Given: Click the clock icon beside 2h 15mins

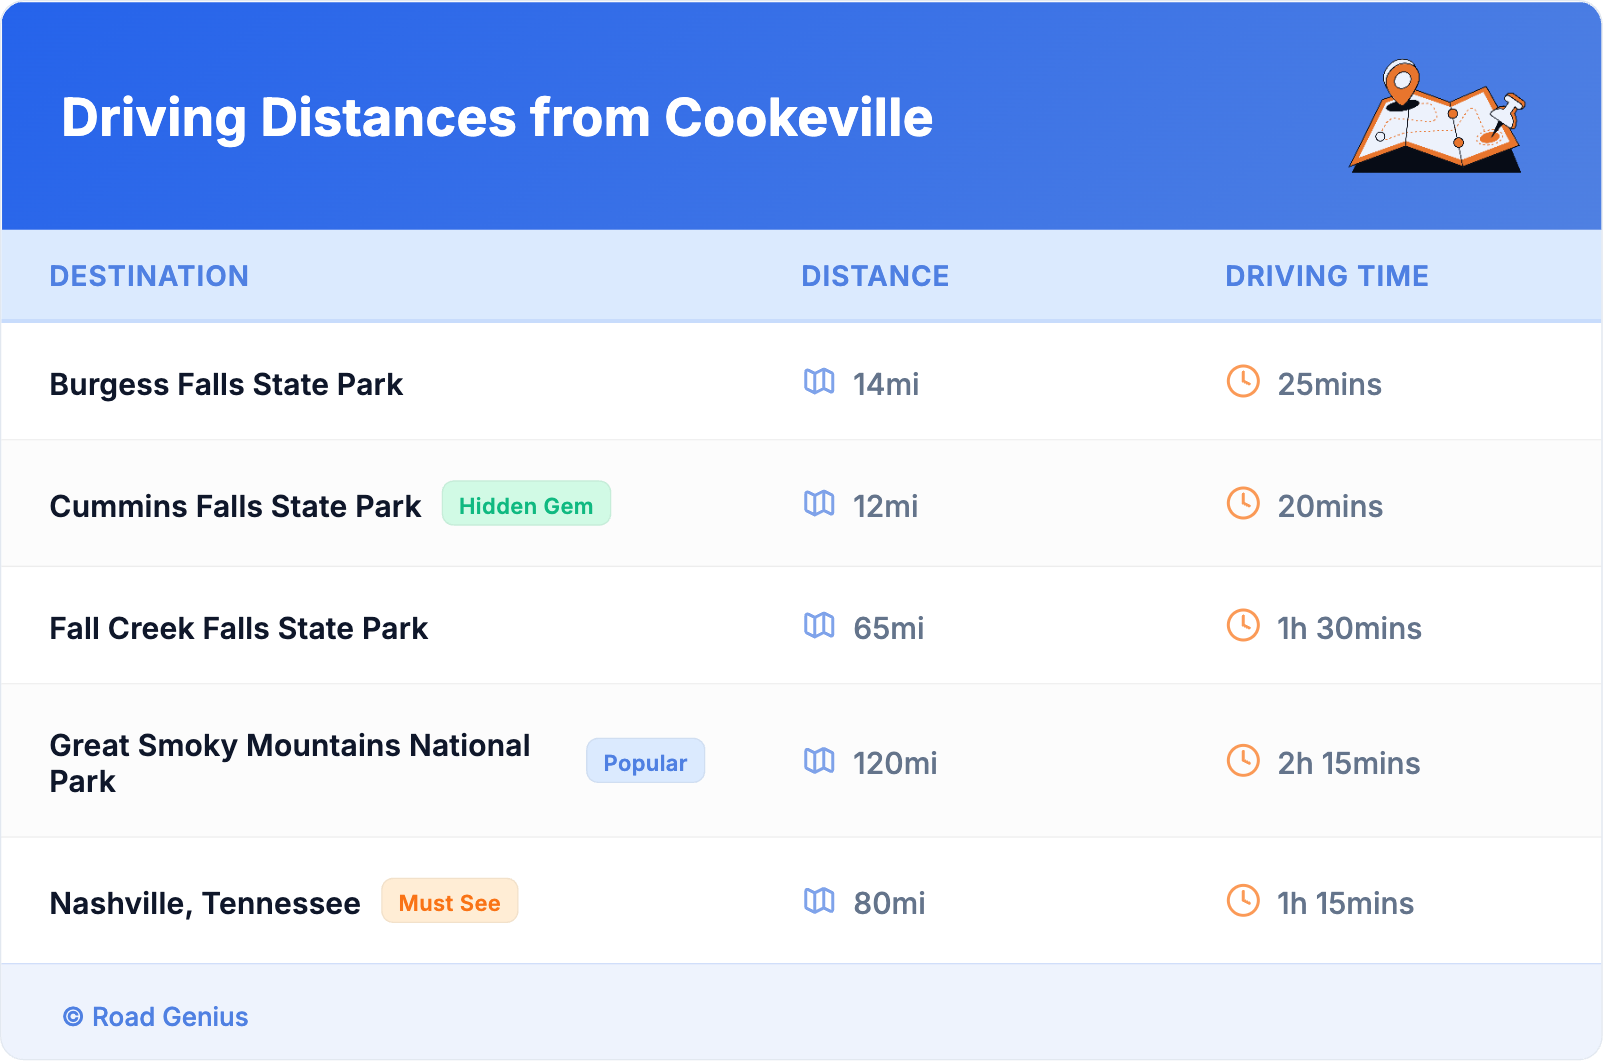Looking at the screenshot, I should 1243,761.
